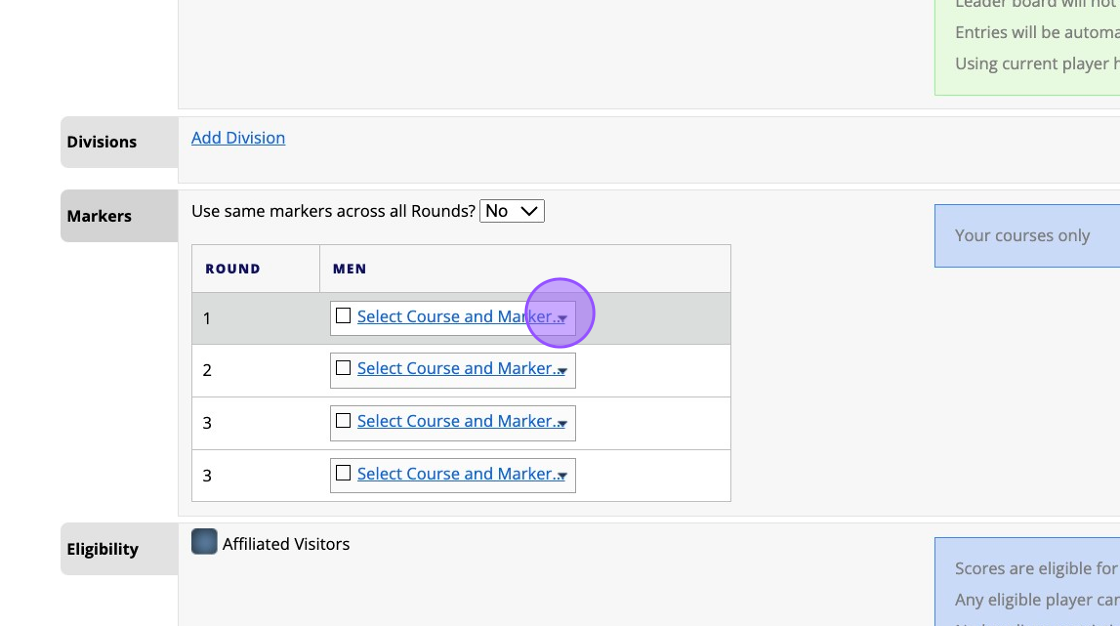Open the 'Use same markers across all Rounds' dropdown
Viewport: 1120px width, 626px height.
512,211
